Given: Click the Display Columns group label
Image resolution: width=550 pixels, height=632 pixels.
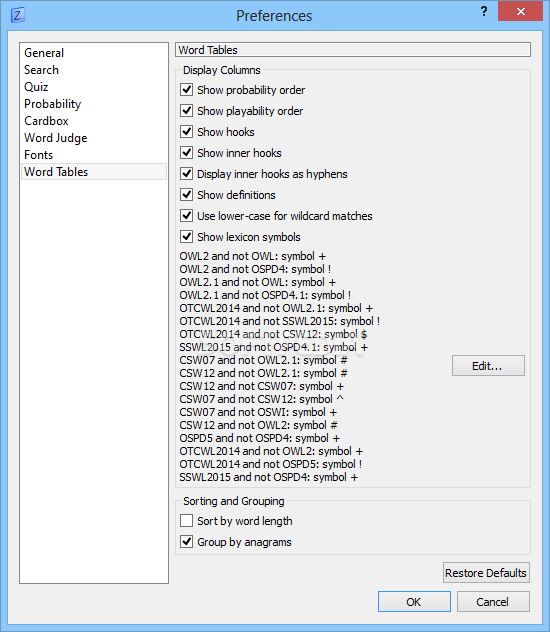Looking at the screenshot, I should [222, 70].
